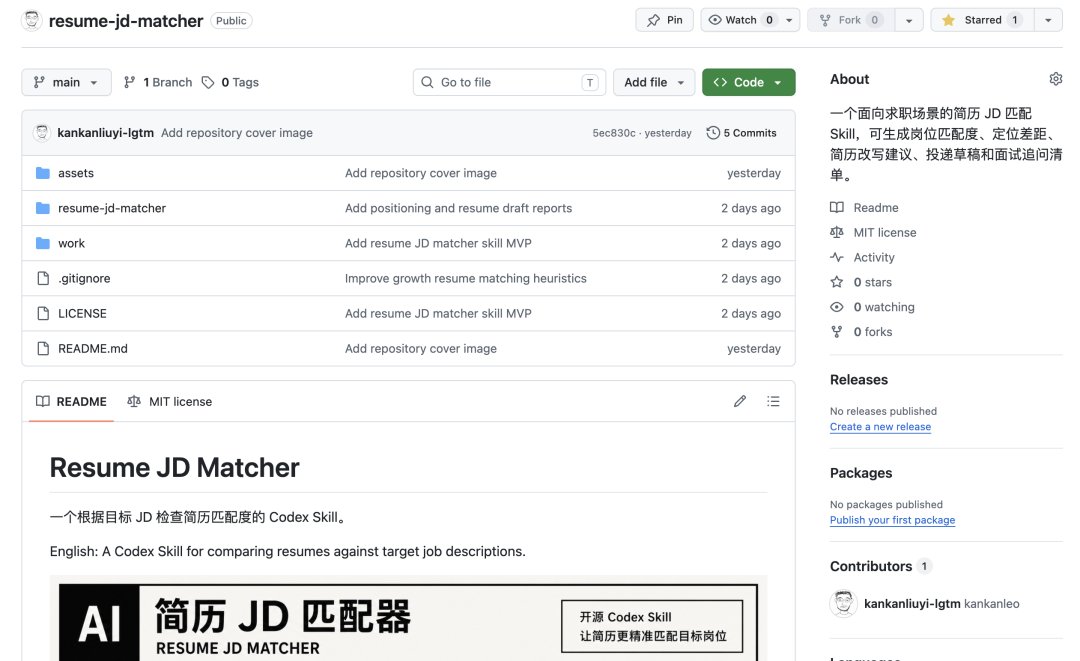Viewport: 1080px width, 661px height.
Task: Click the assets folder icon
Action: coord(43,173)
